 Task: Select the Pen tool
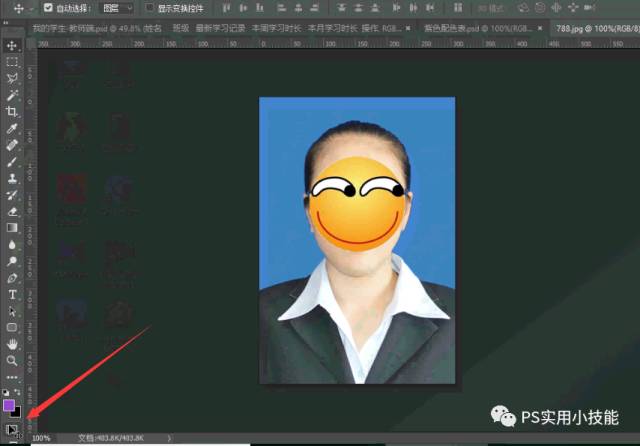tap(11, 278)
